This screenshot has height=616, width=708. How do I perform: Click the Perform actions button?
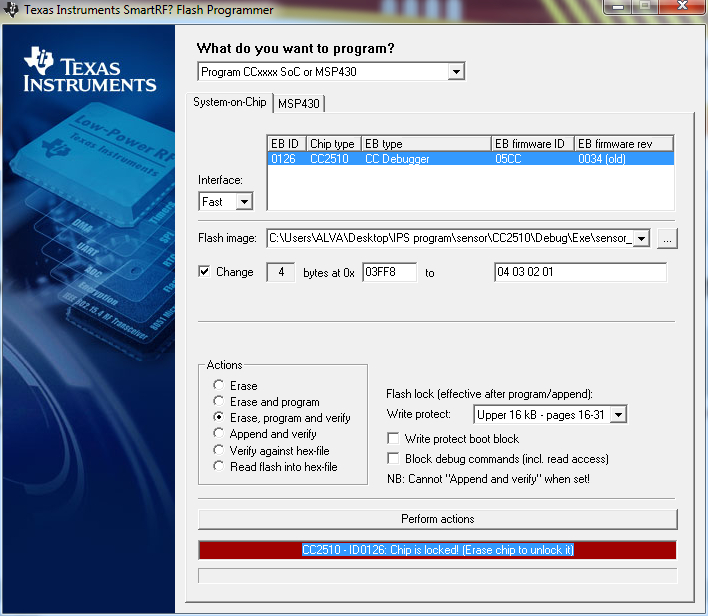pos(438,519)
